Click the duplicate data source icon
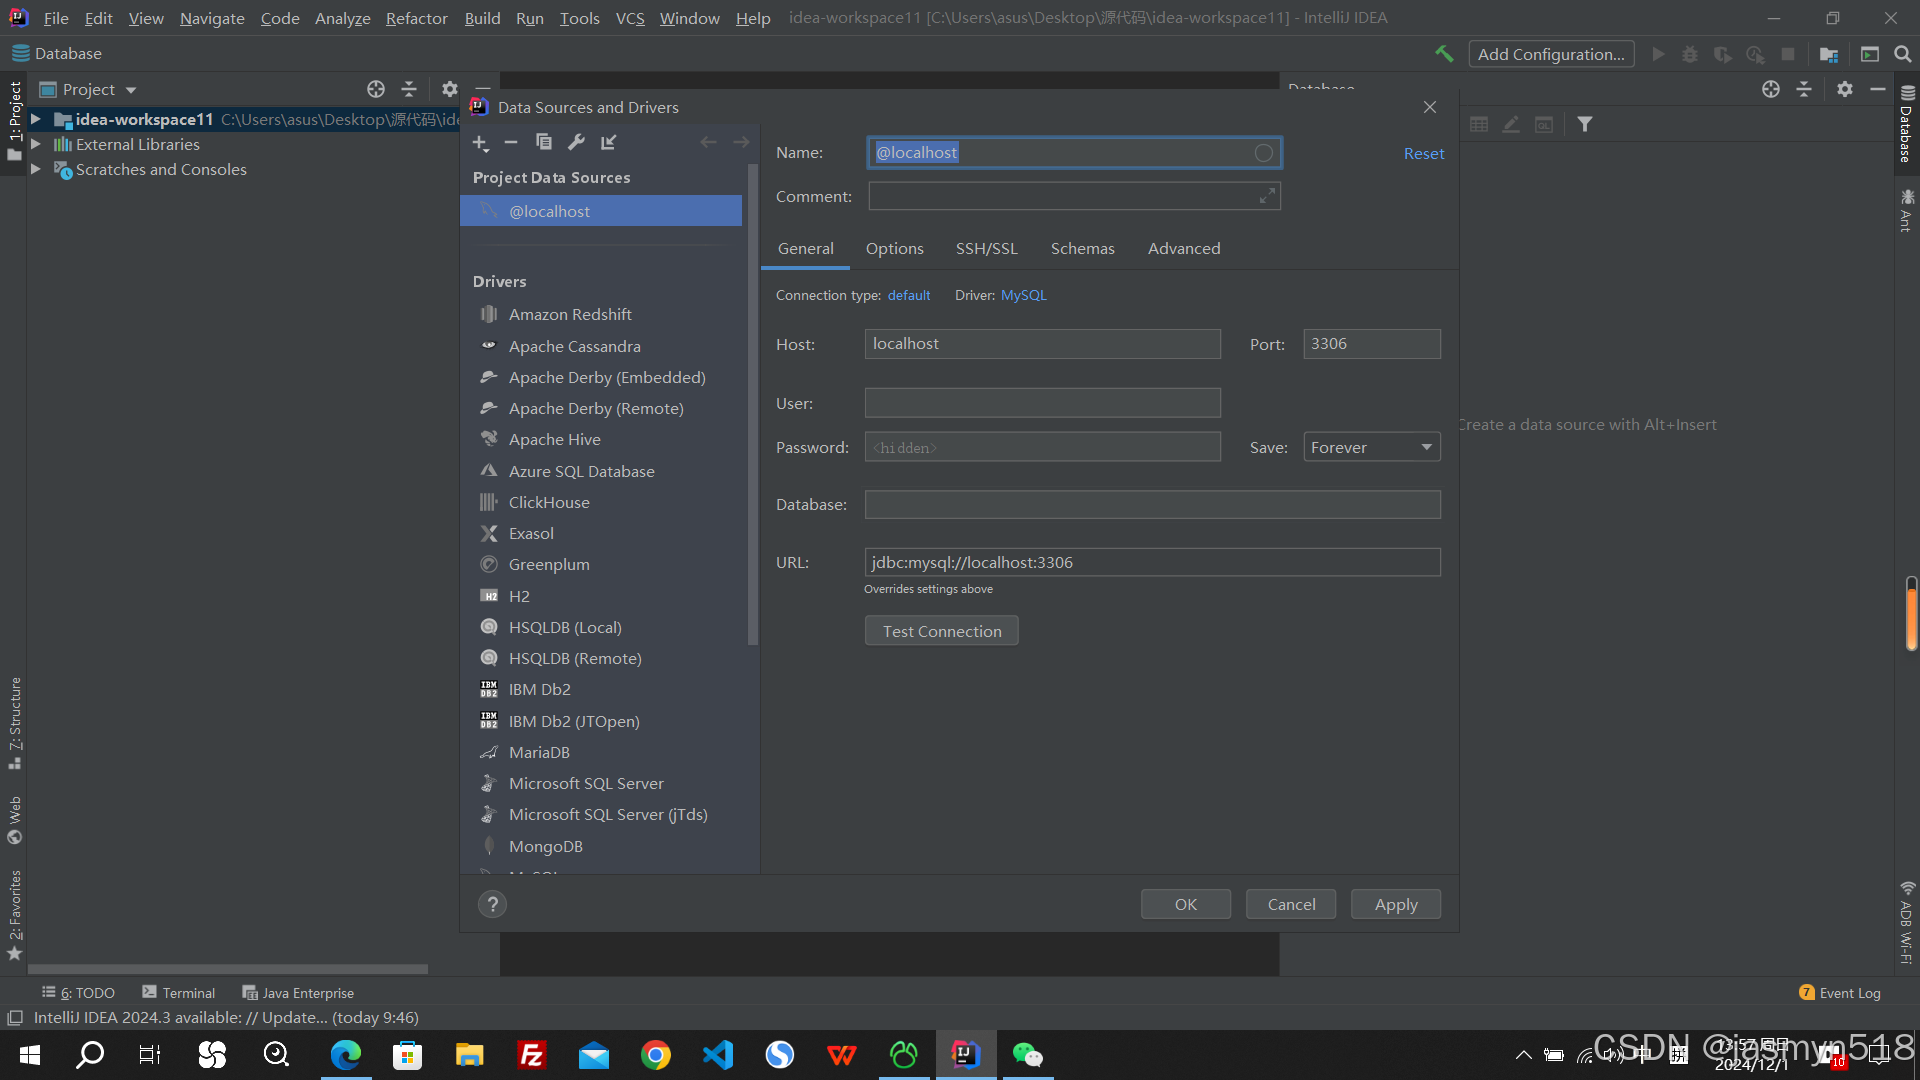Image resolution: width=1920 pixels, height=1080 pixels. point(543,142)
